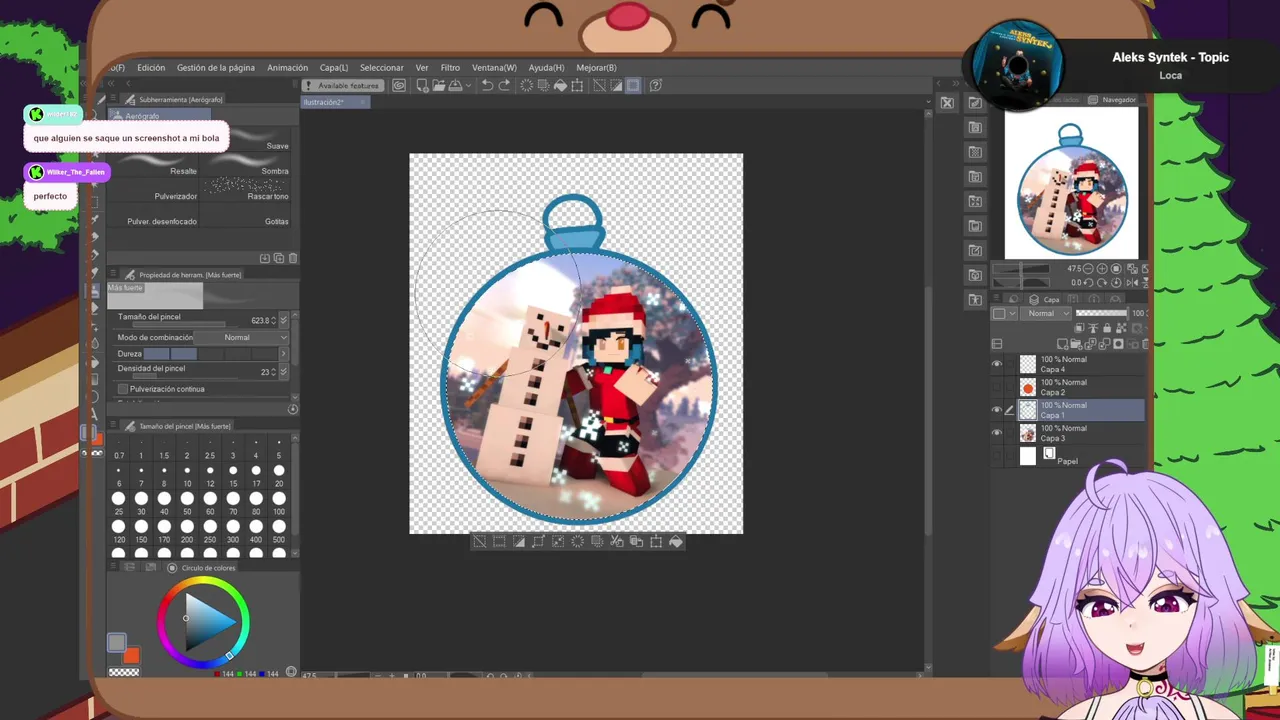Image resolution: width=1280 pixels, height=720 pixels.
Task: Rotate canvas left in Navegador panel
Action: point(1088,283)
